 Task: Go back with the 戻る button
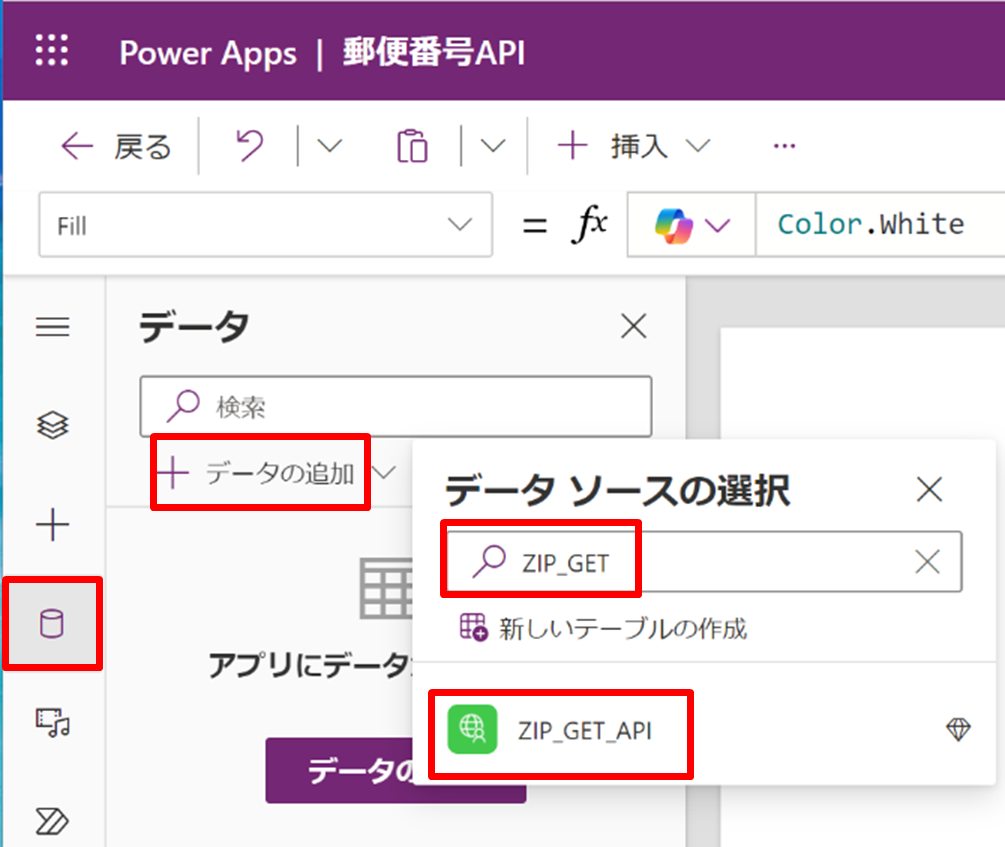tap(116, 147)
